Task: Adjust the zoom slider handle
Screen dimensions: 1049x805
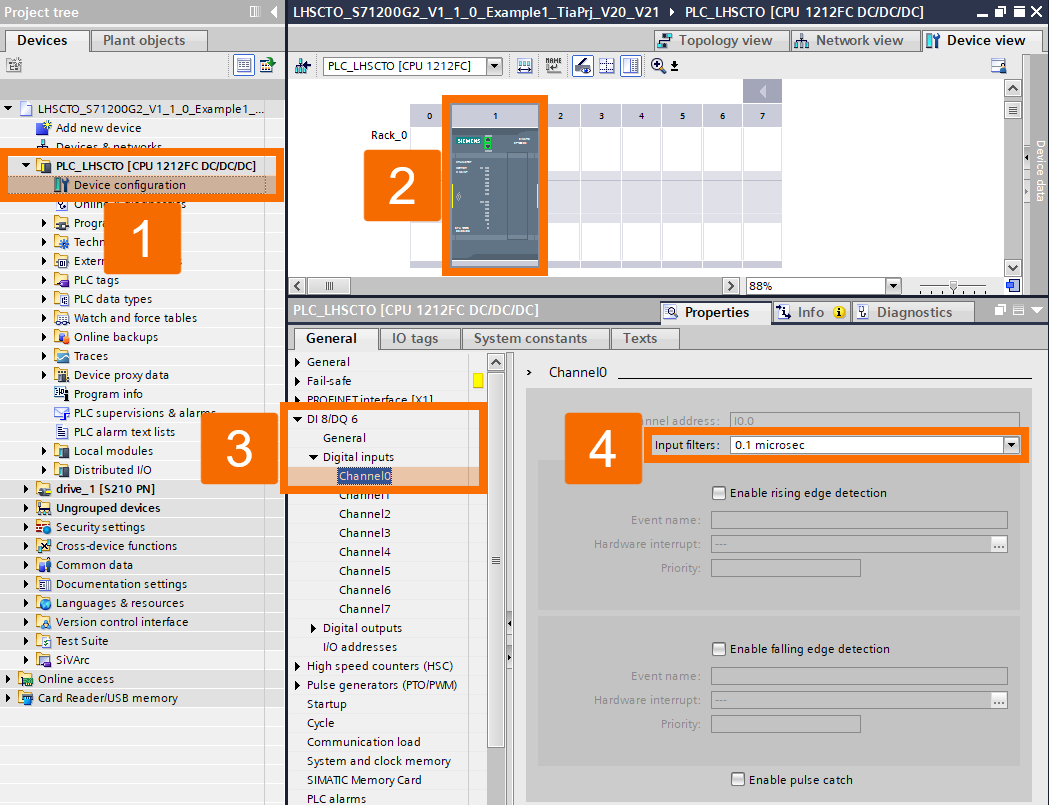Action: pyautogui.click(x=953, y=286)
